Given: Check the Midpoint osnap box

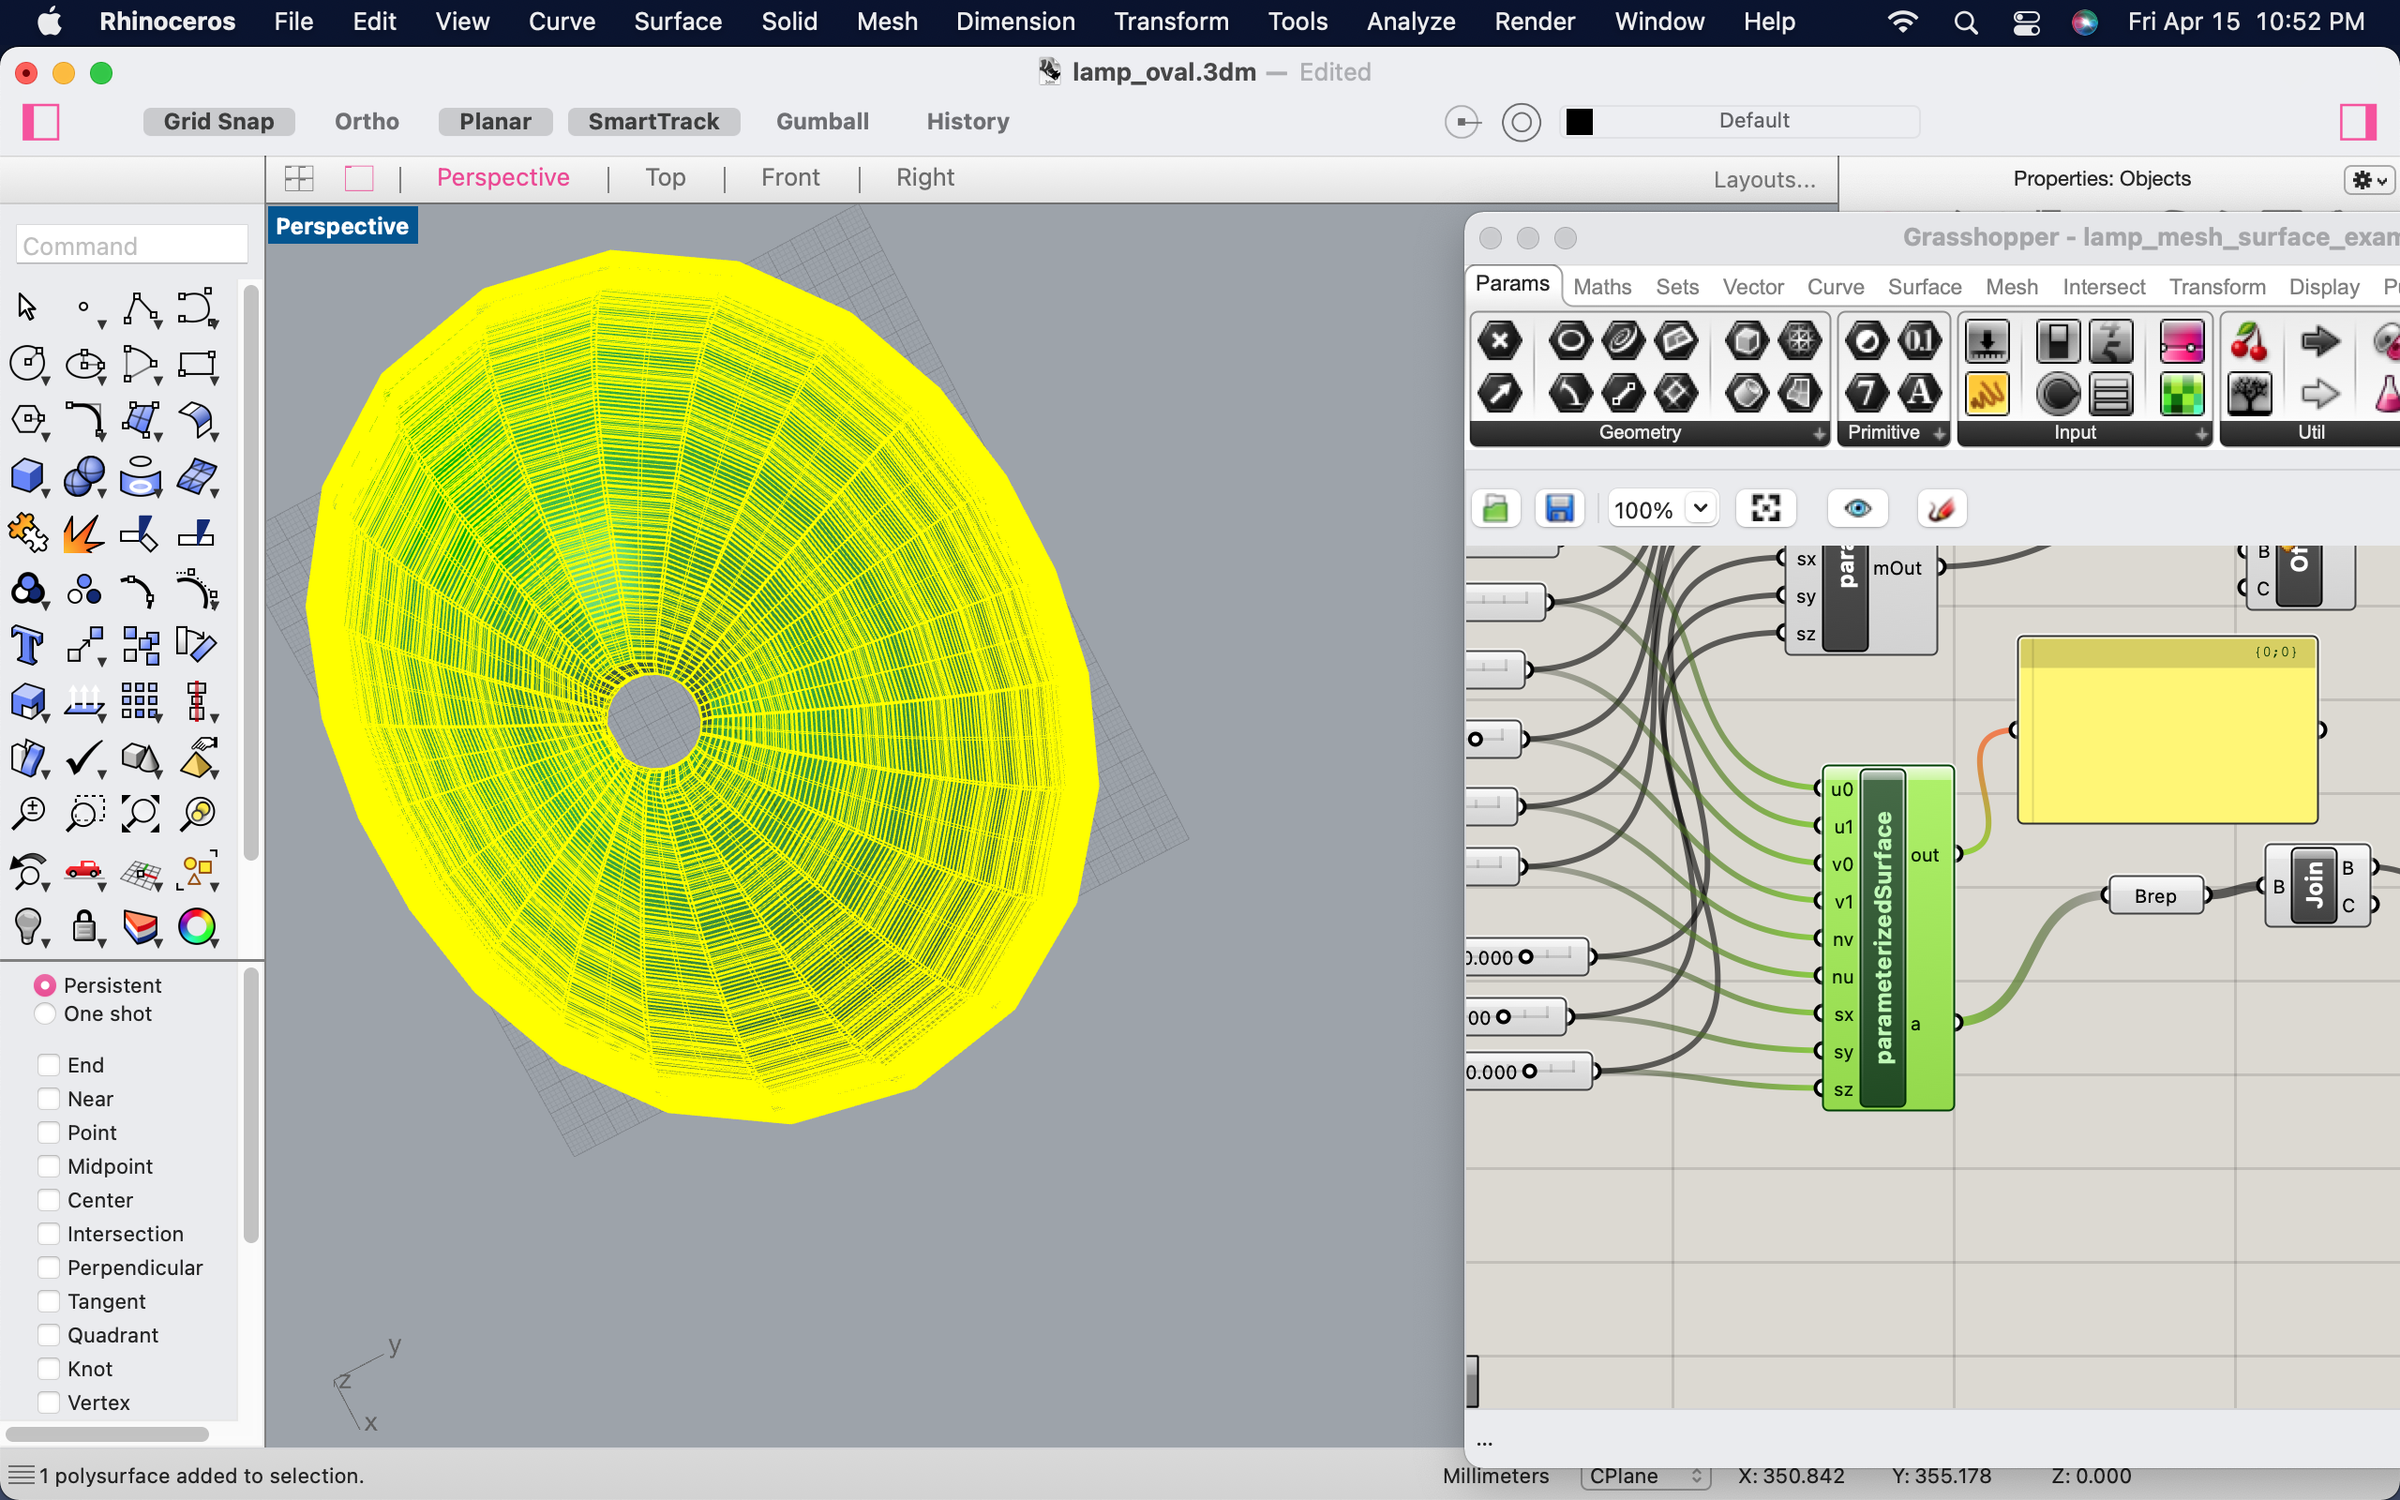Looking at the screenshot, I should [x=48, y=1166].
